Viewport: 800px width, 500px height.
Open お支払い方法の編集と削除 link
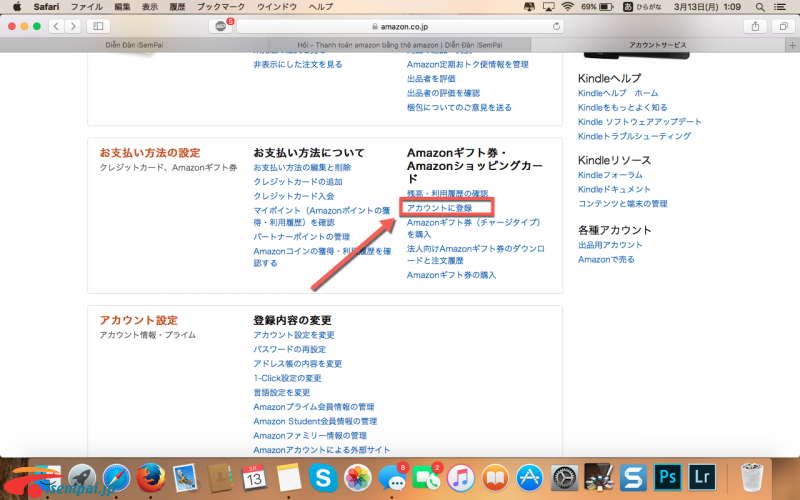(302, 167)
